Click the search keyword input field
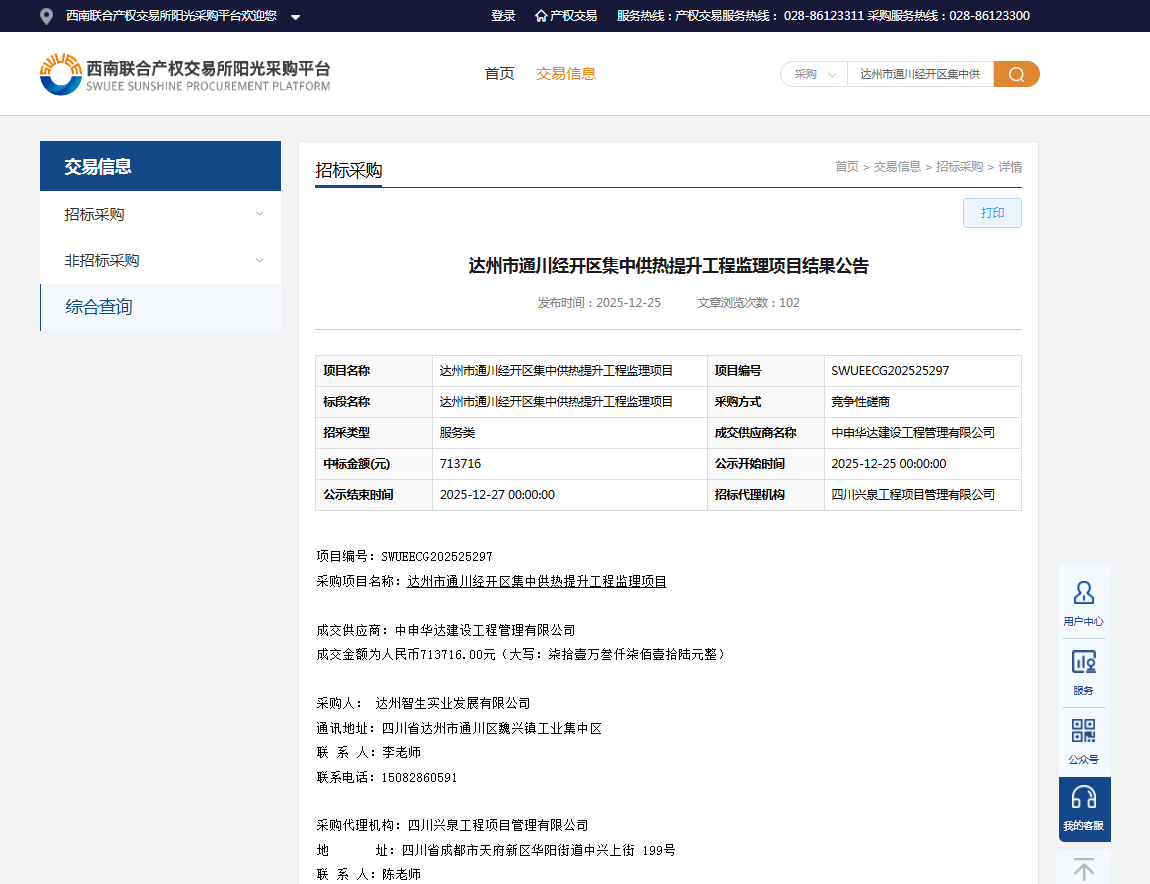The image size is (1150, 884). [x=919, y=74]
